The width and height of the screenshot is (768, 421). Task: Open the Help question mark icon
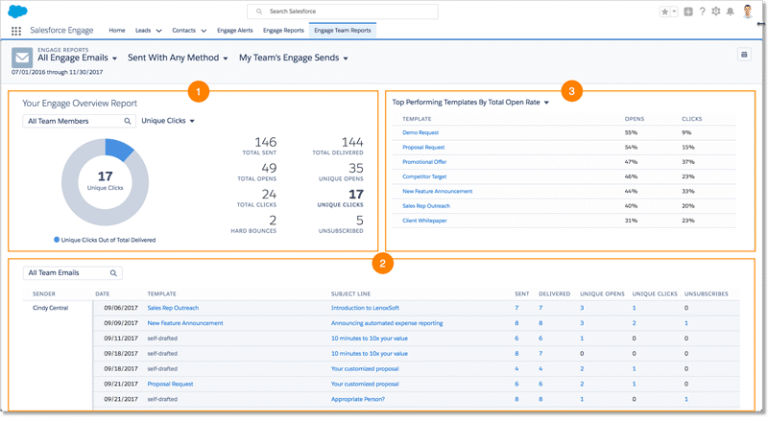pyautogui.click(x=702, y=11)
